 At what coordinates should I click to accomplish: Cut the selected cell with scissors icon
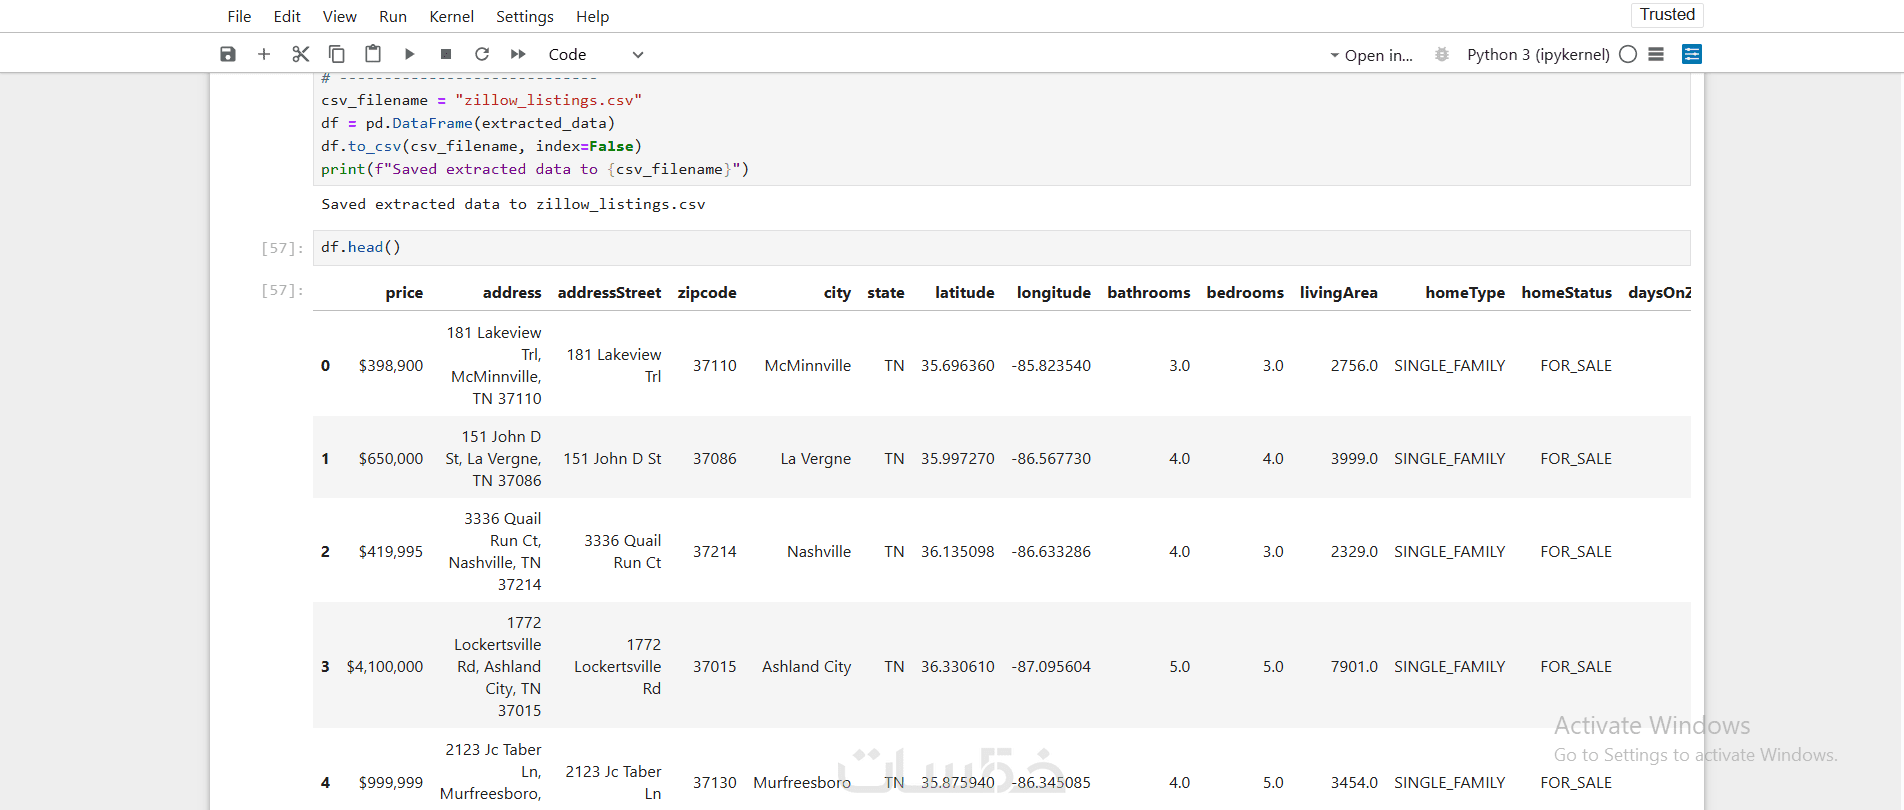tap(300, 54)
